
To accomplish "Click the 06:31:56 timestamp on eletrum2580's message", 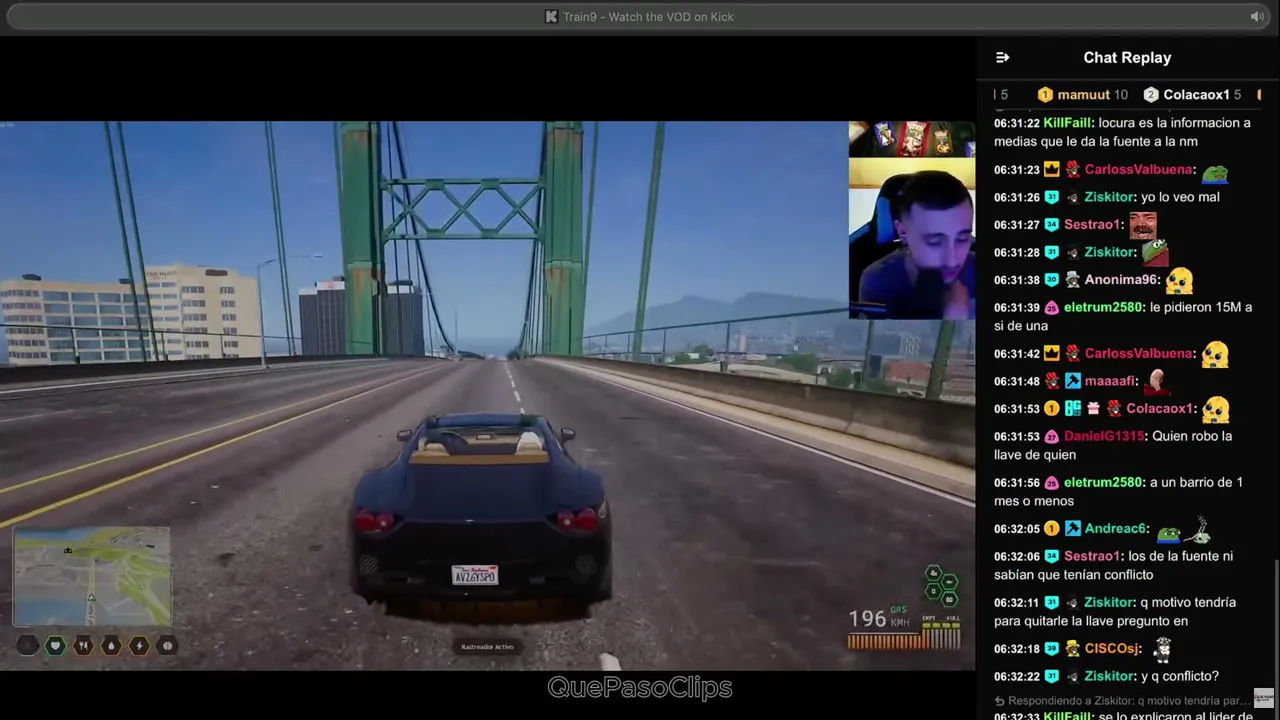I will click(x=1017, y=483).
